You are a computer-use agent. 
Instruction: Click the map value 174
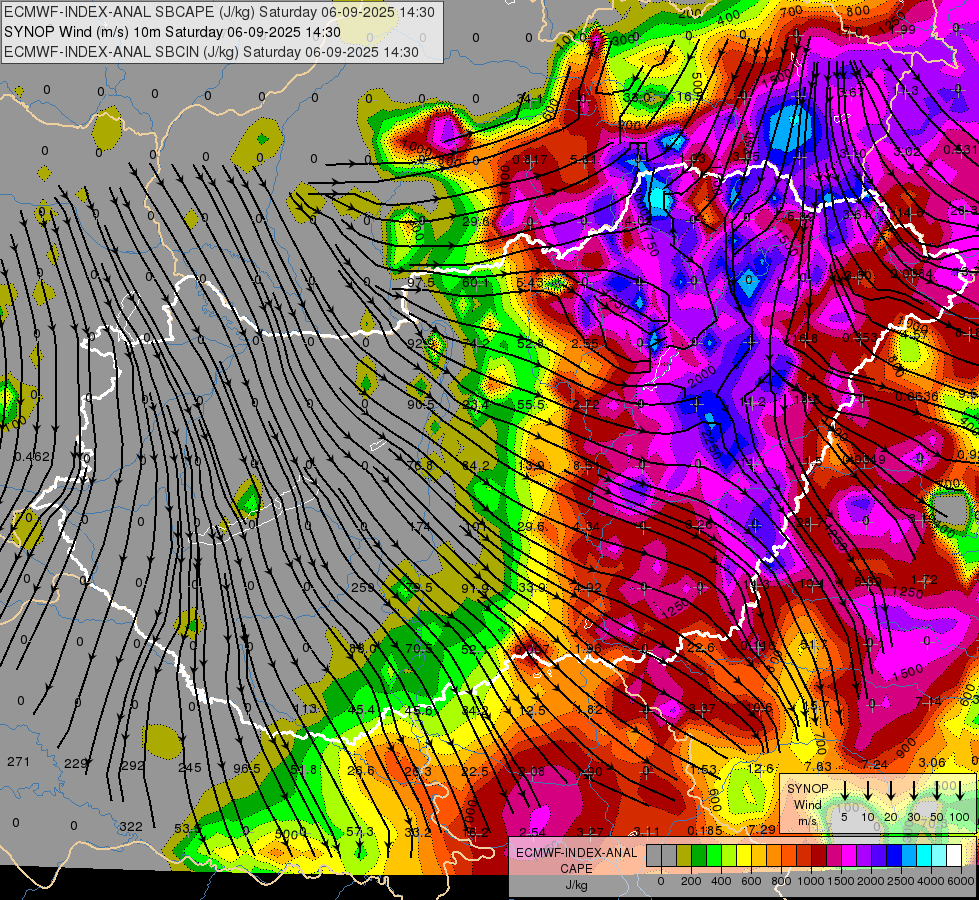420,527
